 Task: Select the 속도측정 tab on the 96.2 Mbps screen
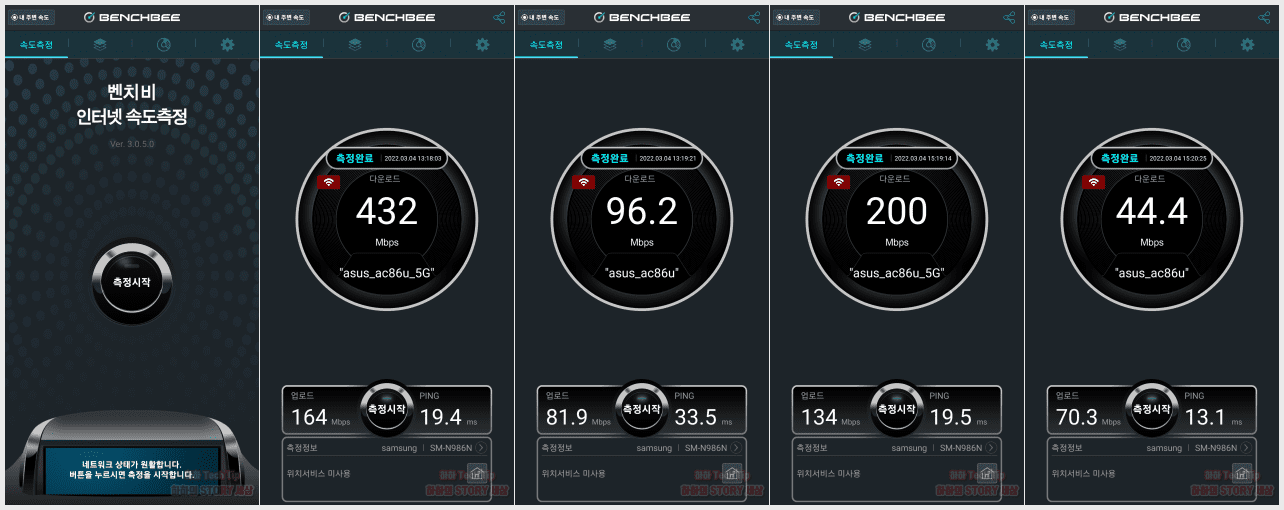coord(547,45)
